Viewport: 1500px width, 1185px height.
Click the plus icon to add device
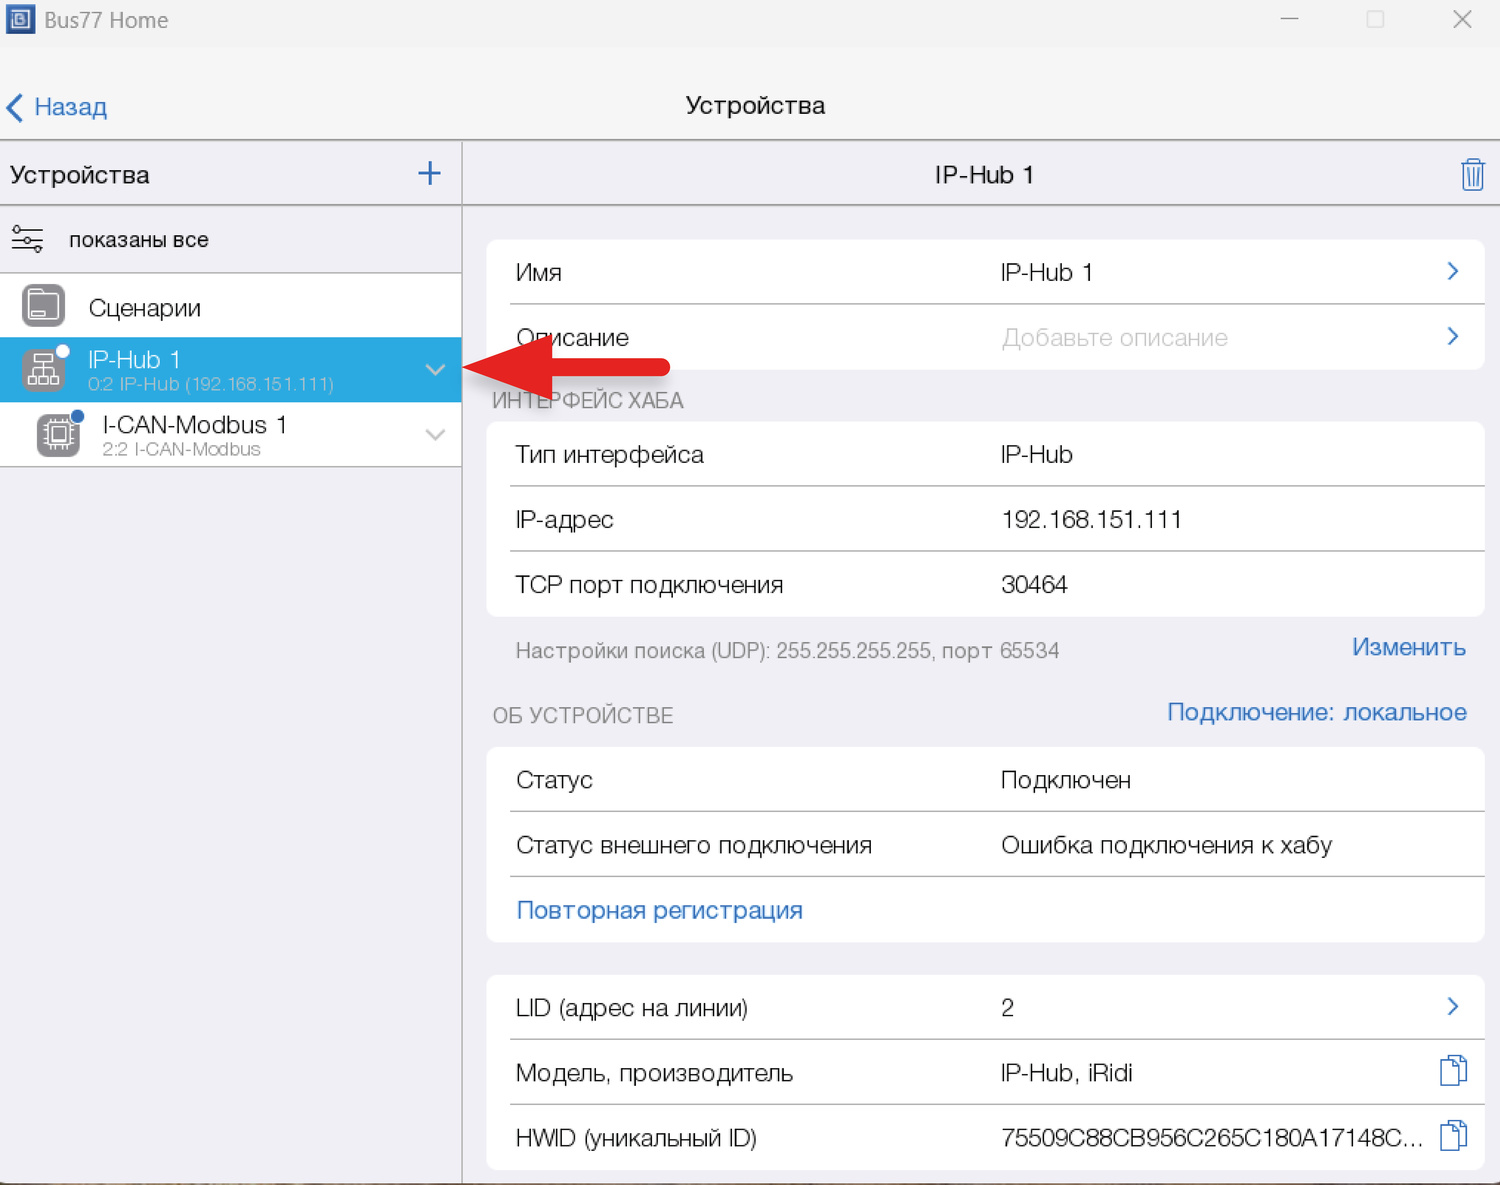[429, 174]
